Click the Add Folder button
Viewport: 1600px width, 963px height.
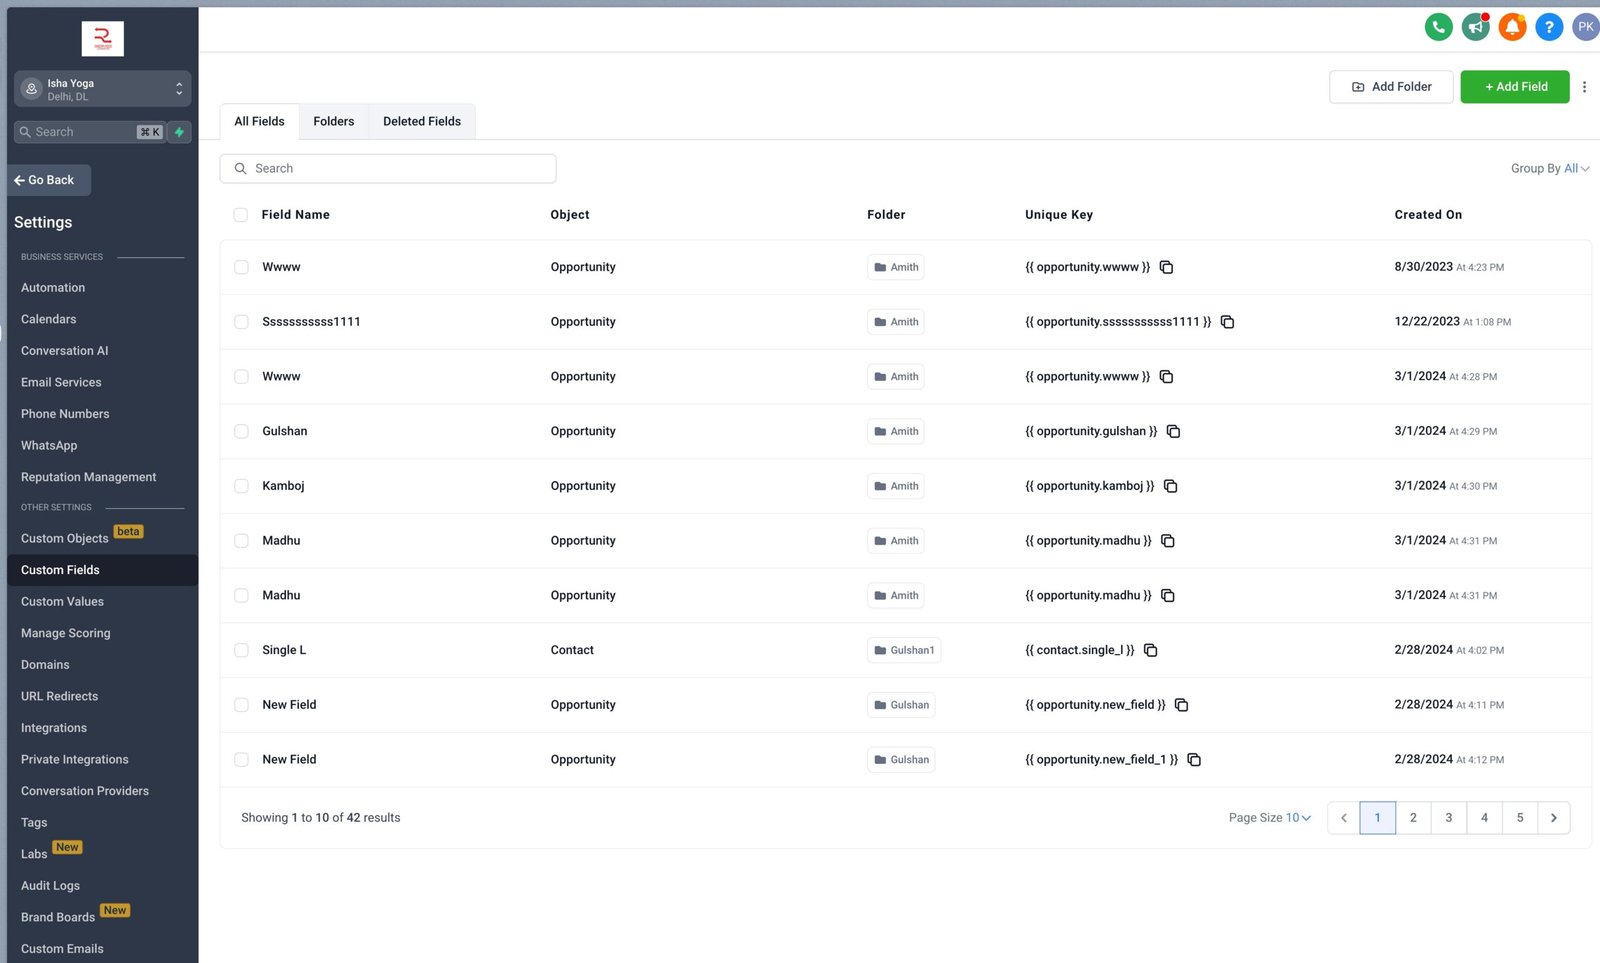(1390, 87)
